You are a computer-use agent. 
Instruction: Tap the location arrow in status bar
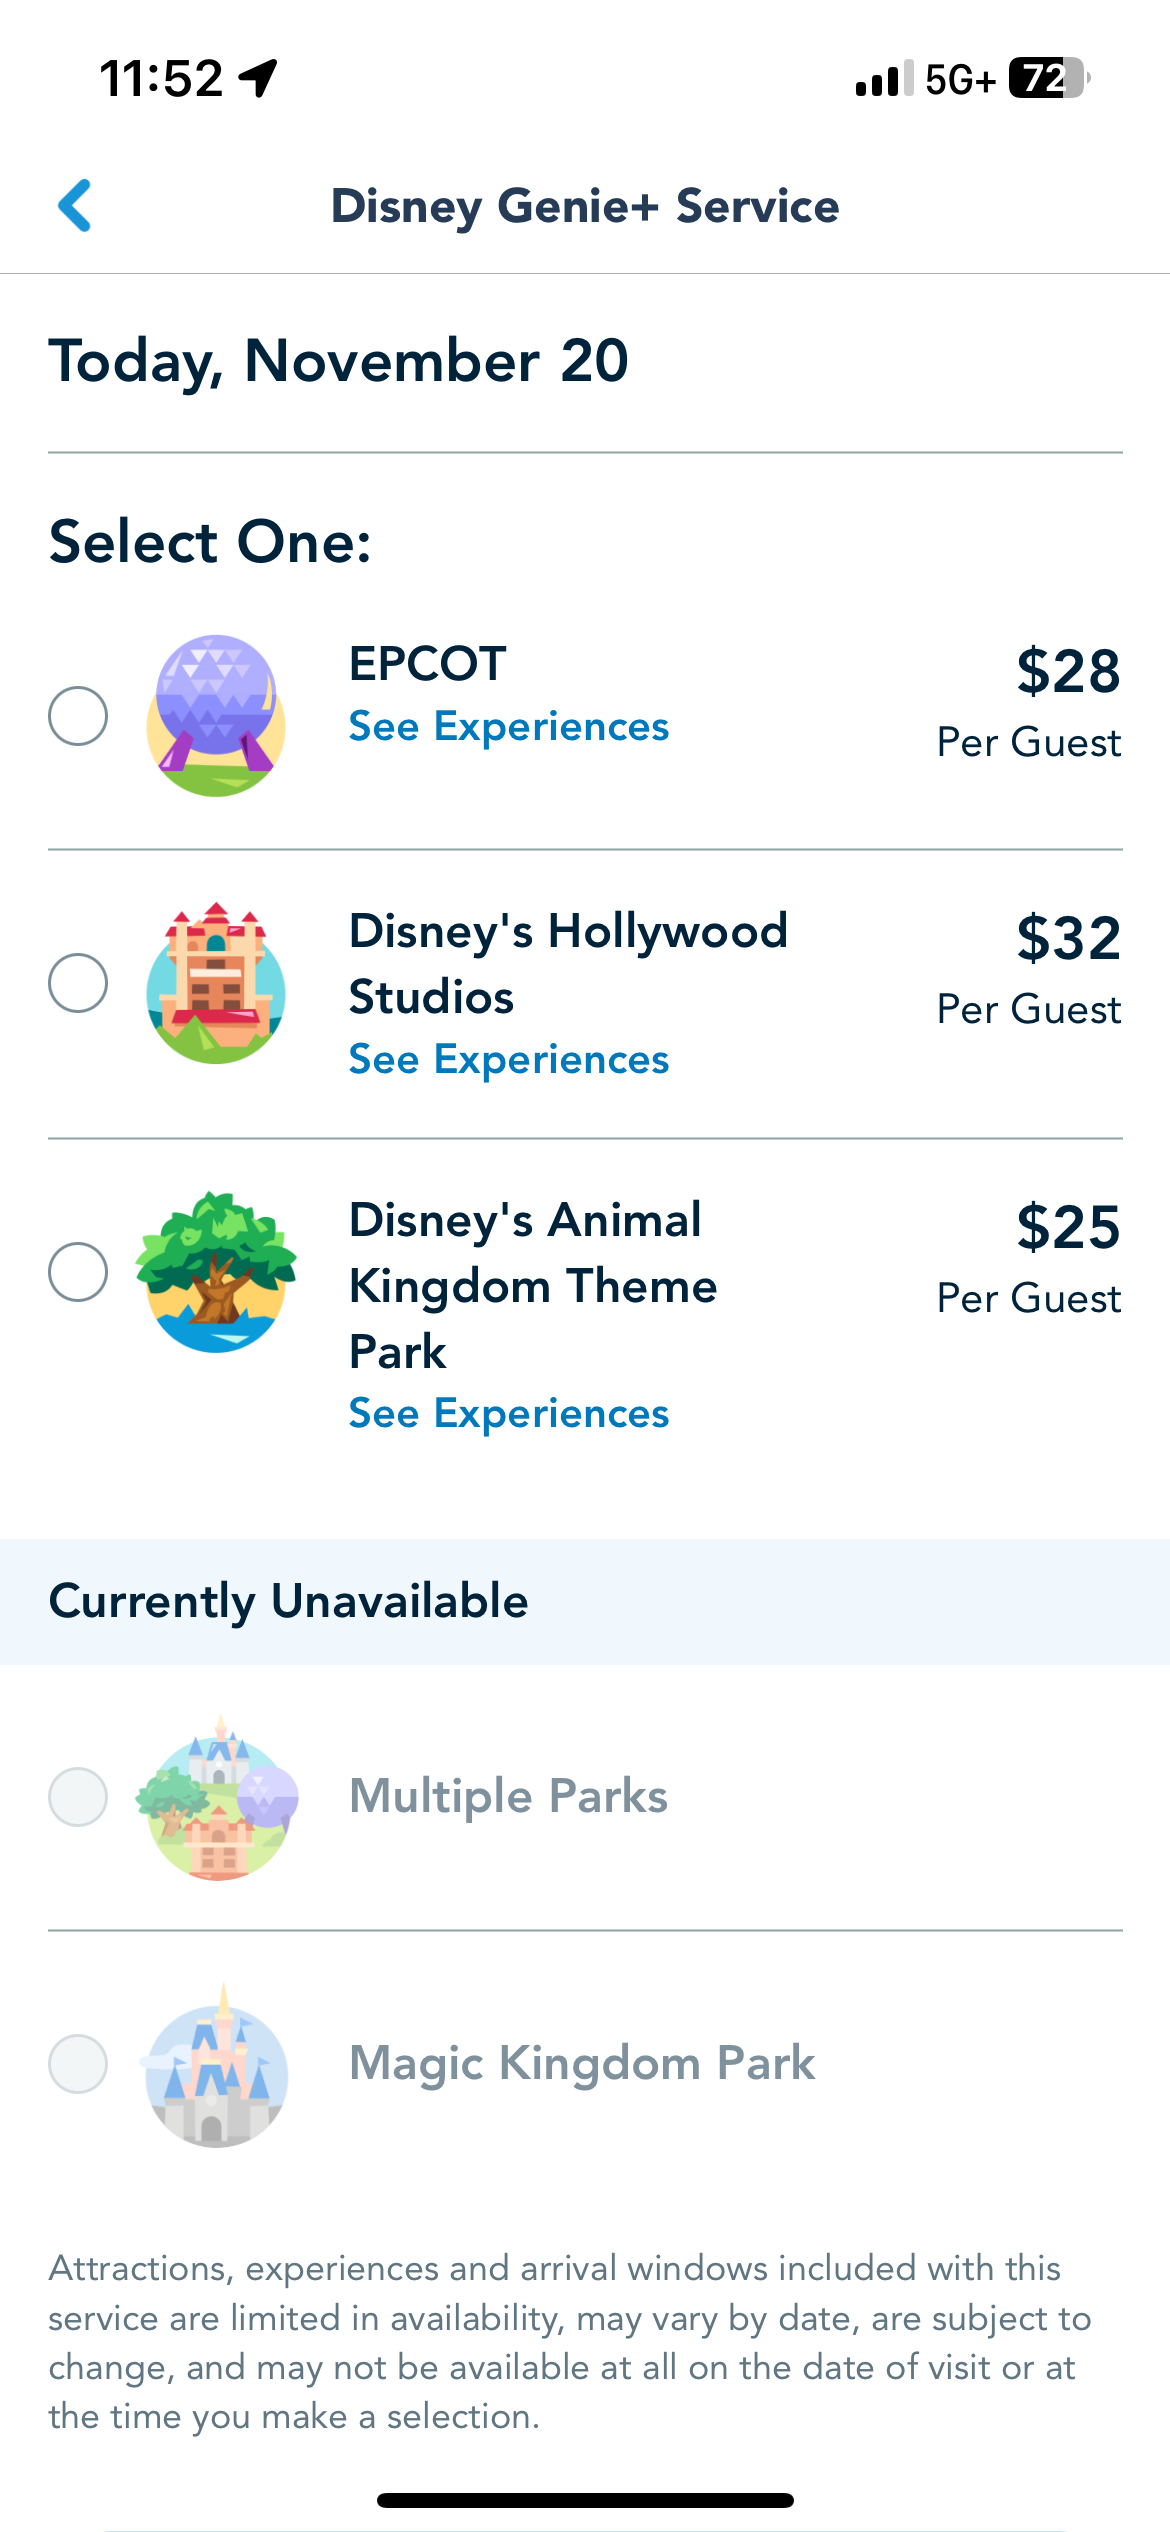point(258,78)
